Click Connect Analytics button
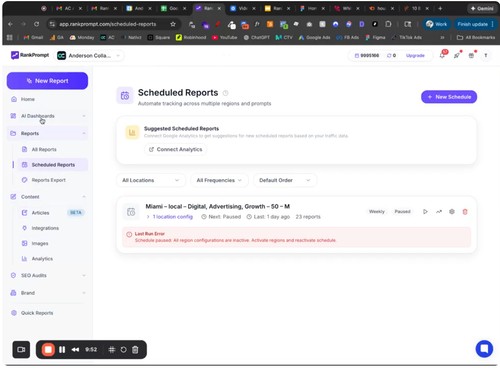 (x=176, y=149)
